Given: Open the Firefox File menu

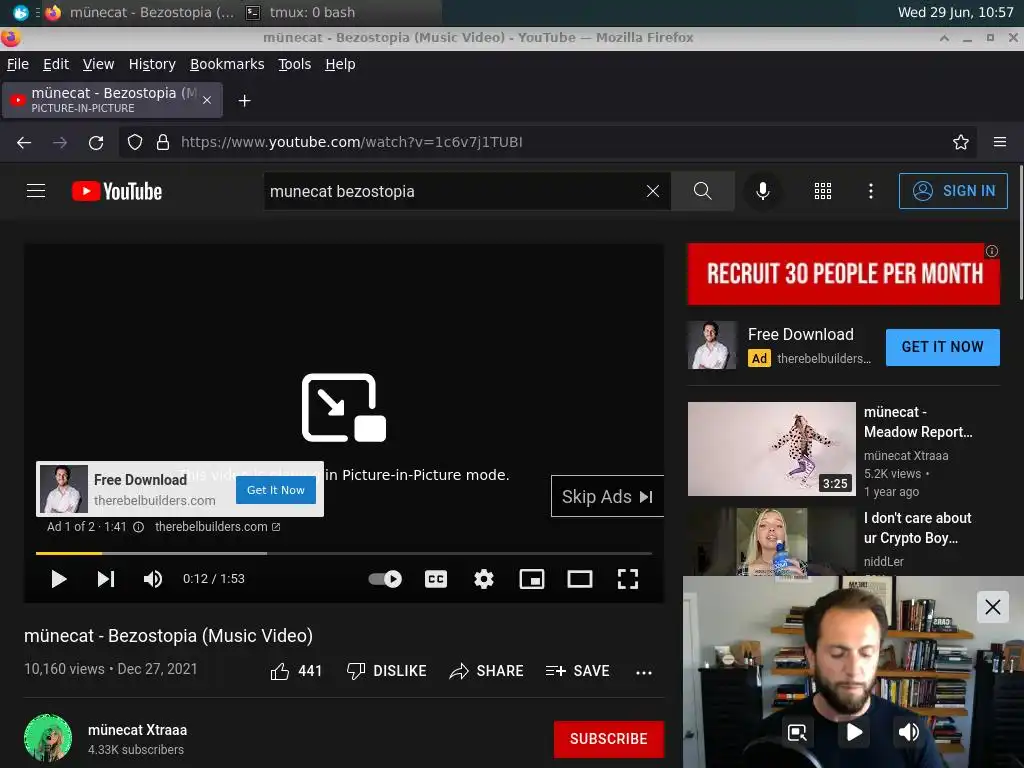Looking at the screenshot, I should 18,64.
